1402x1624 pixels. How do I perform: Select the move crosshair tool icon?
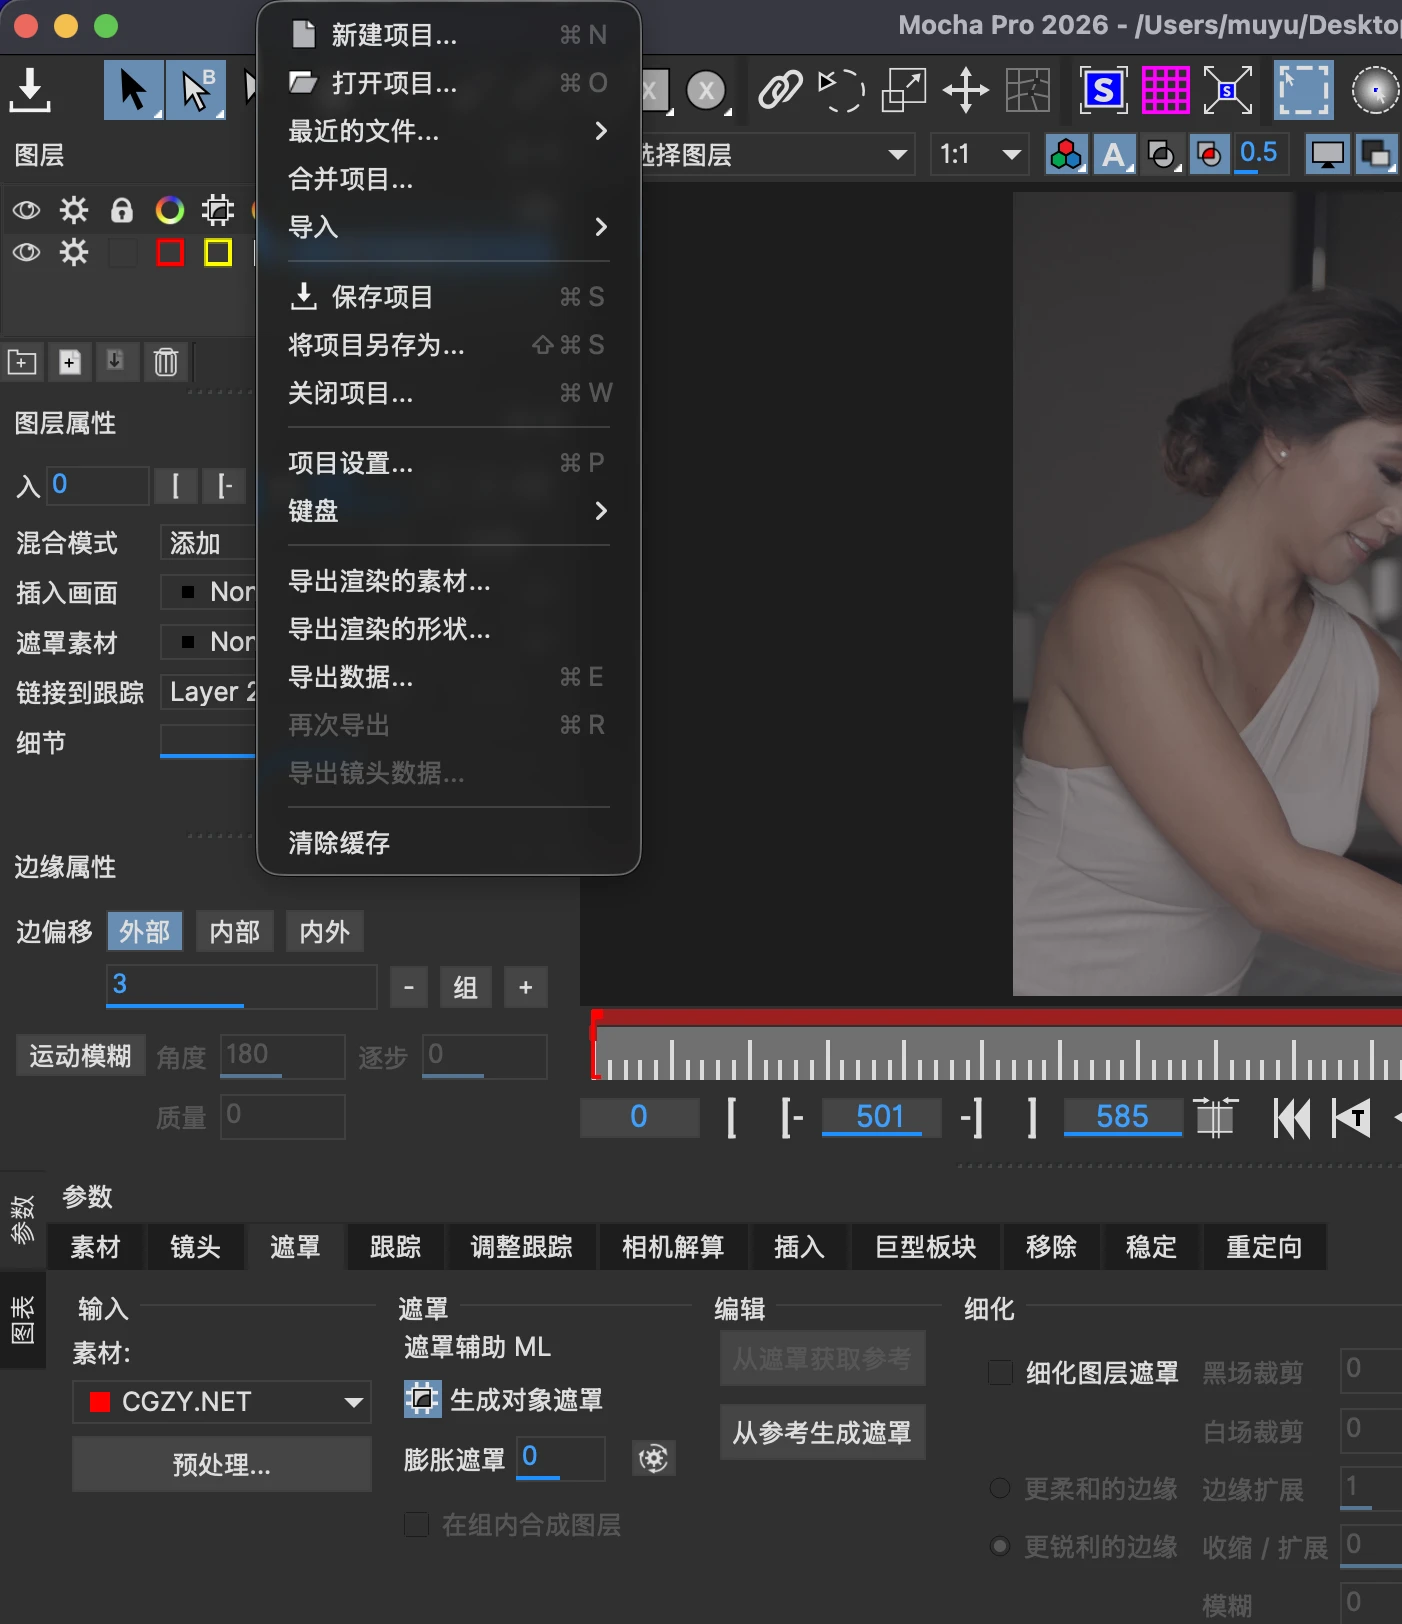(x=965, y=90)
